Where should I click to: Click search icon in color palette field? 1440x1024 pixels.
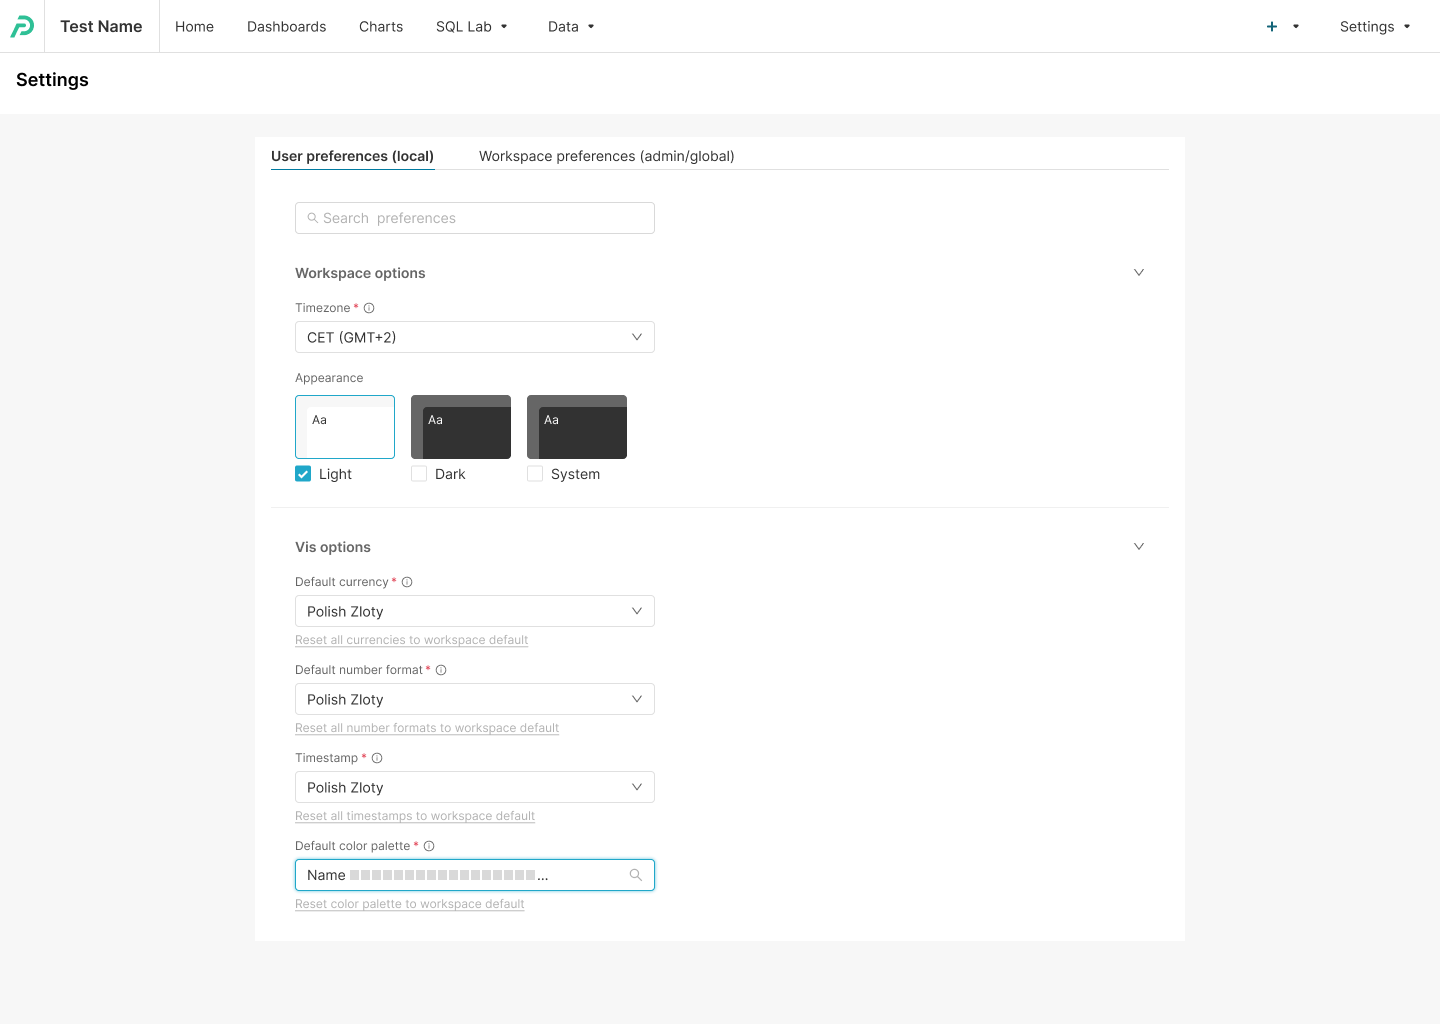click(635, 875)
